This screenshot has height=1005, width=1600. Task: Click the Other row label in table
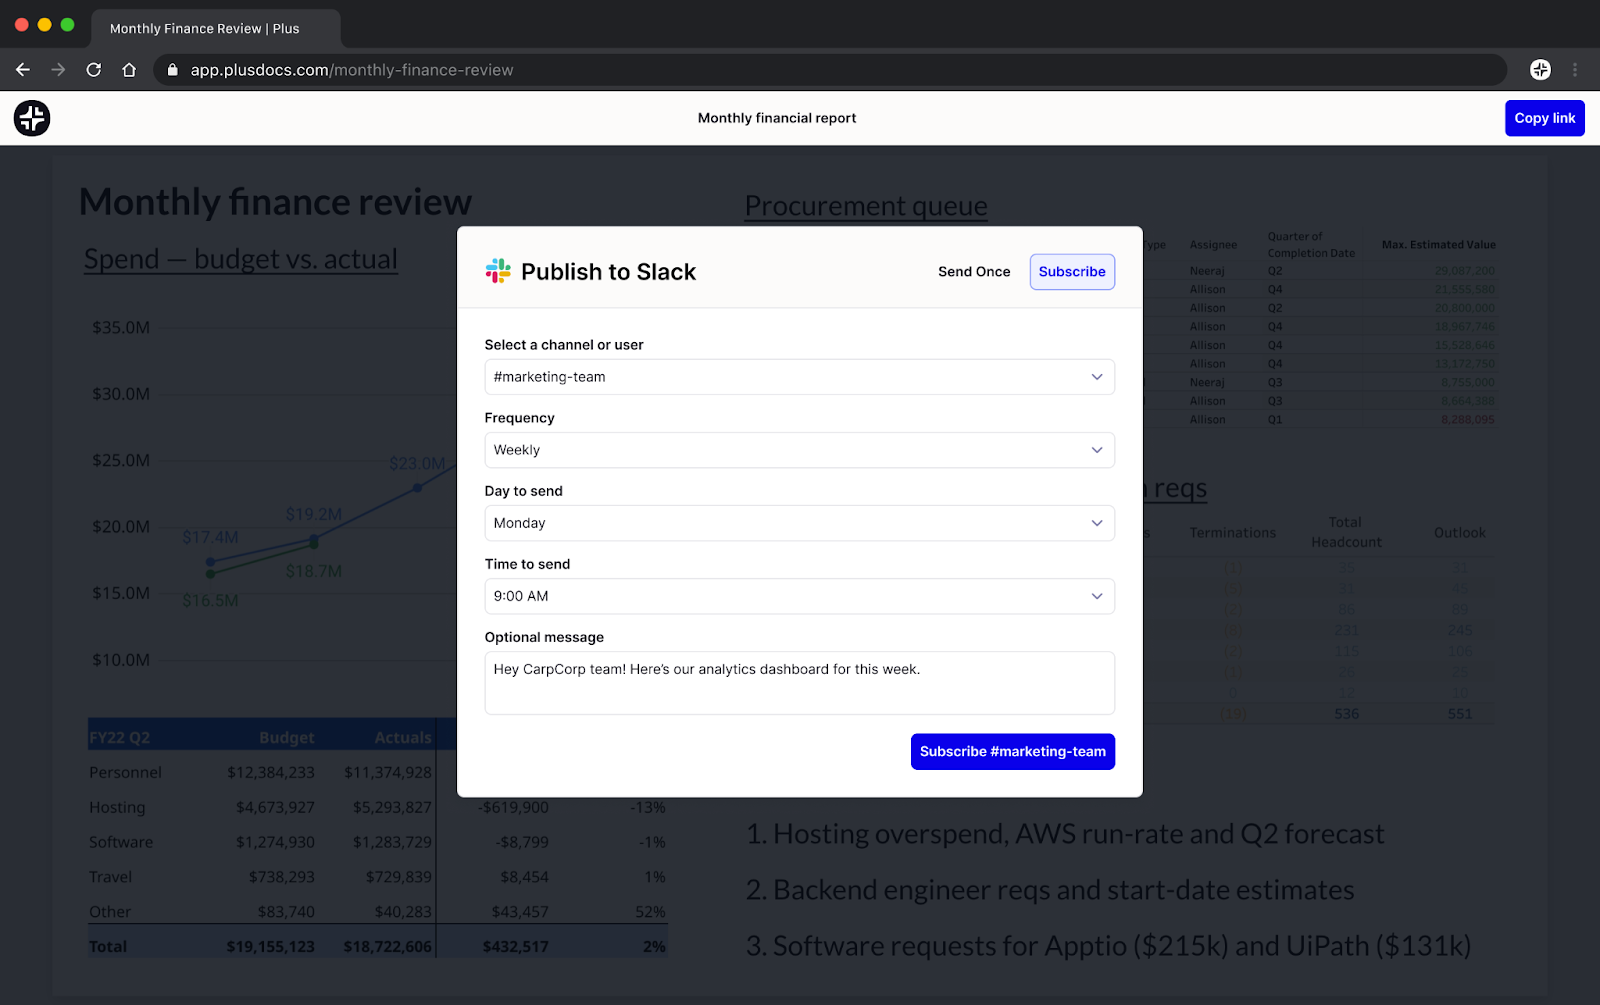(x=110, y=912)
